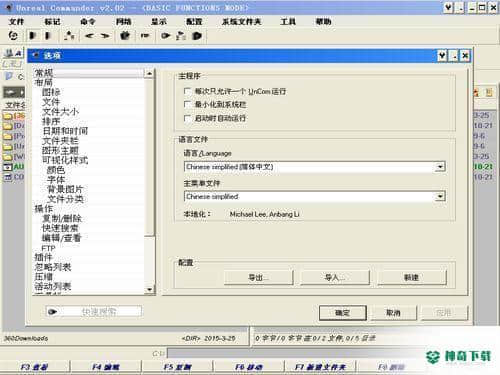Screen dimensions: 500x375
Task: Click the refresh icon in main toolbar
Action: (x=13, y=35)
